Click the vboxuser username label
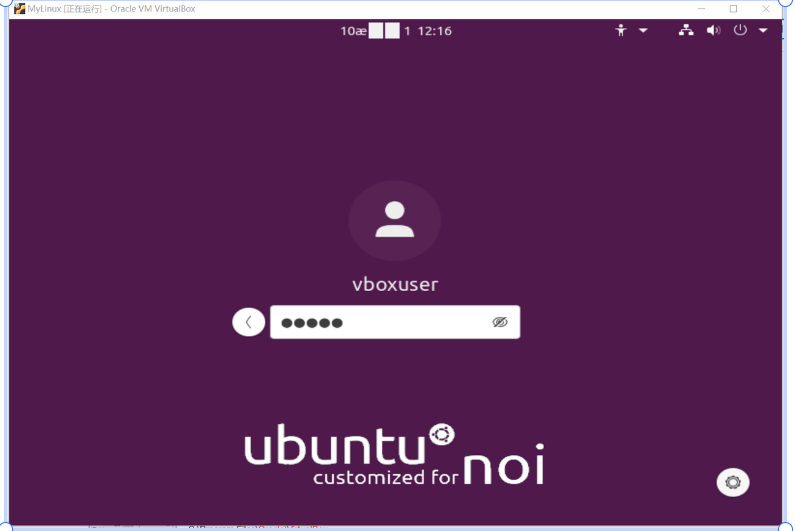This screenshot has width=795, height=531. coord(395,285)
